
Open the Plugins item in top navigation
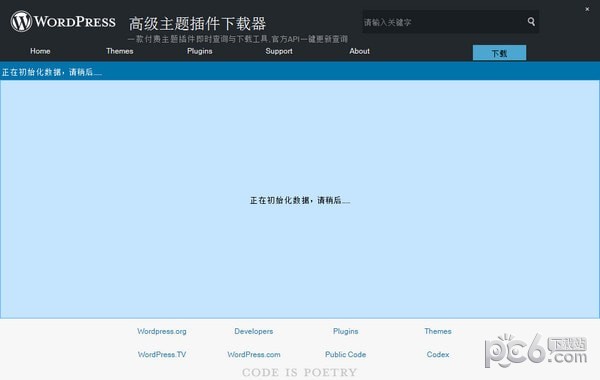click(x=200, y=51)
